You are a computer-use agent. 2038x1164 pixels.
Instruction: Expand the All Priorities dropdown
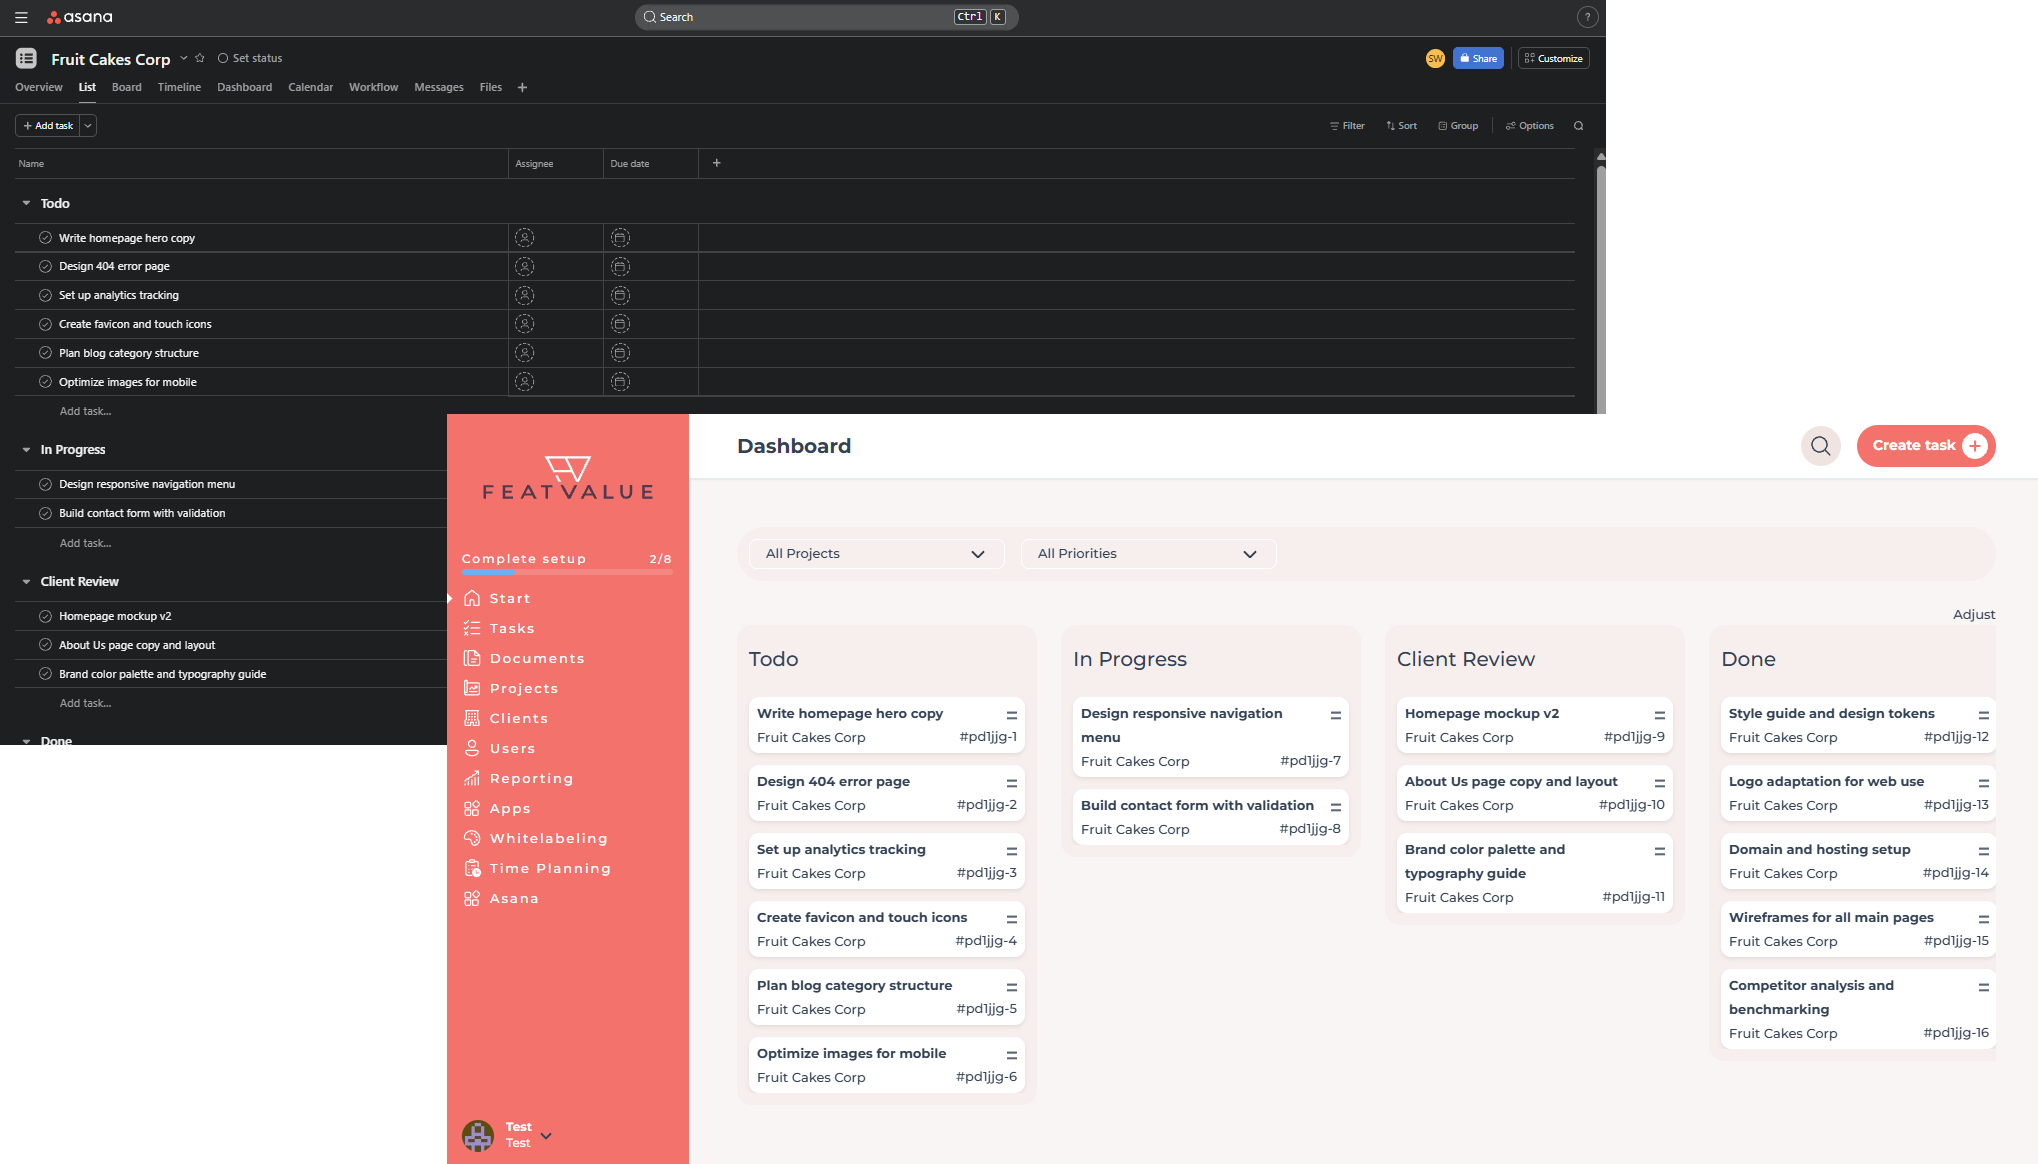click(1147, 554)
